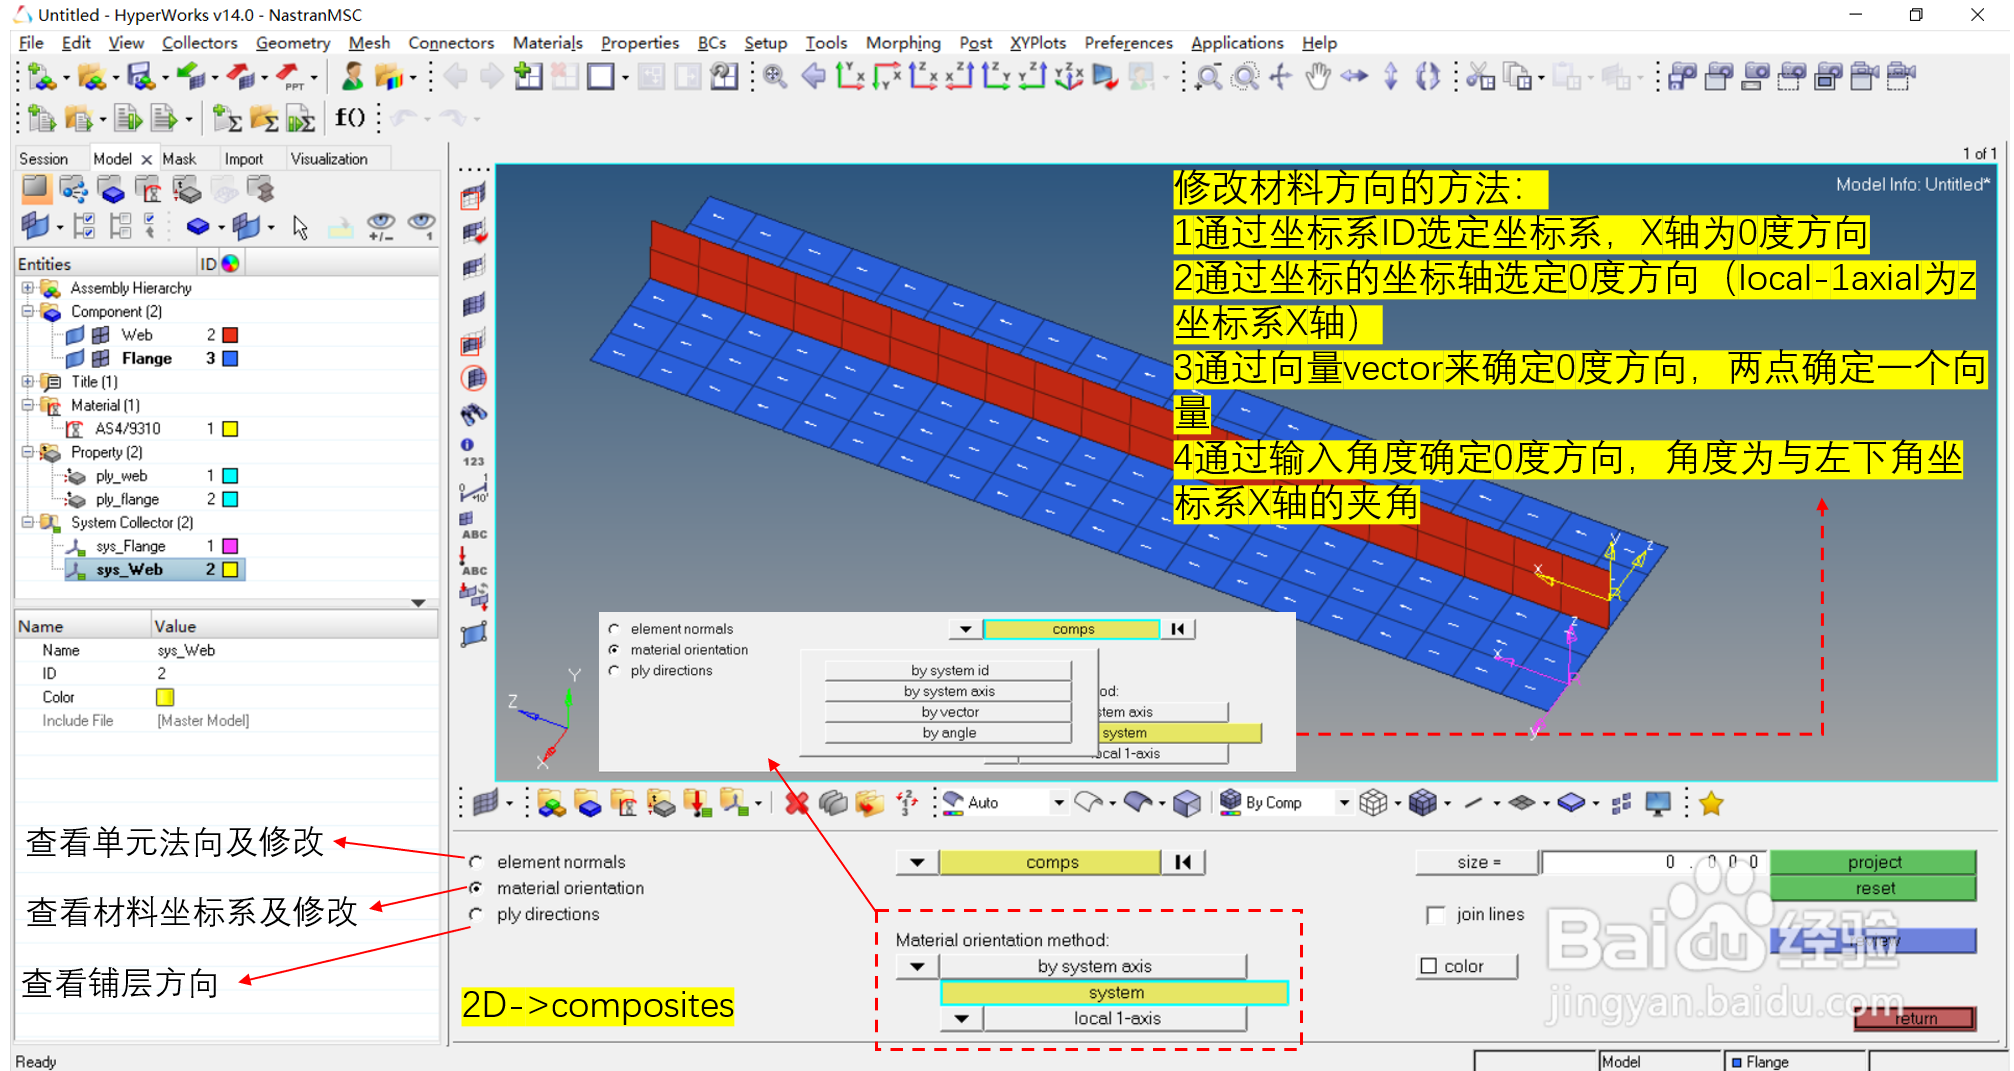Click the isometric XYZ view icon
This screenshot has height=1071, width=2014.
coord(1068,76)
